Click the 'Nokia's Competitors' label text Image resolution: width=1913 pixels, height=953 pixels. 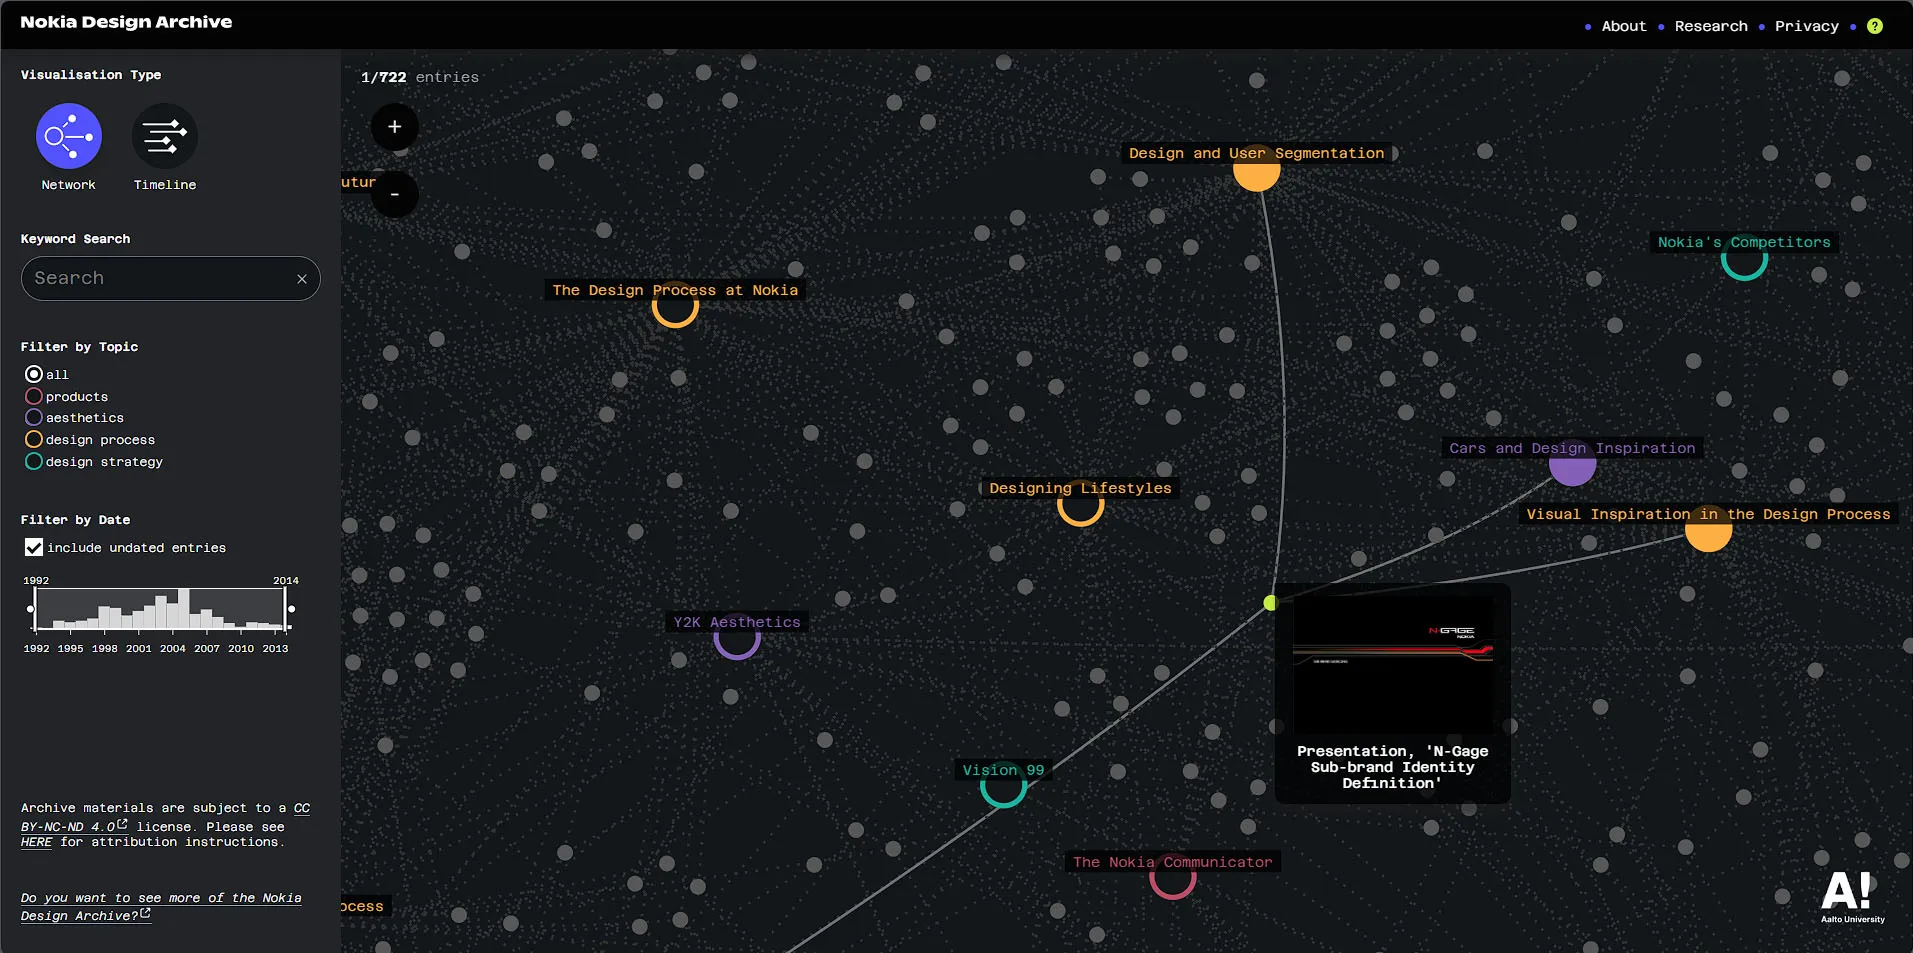pos(1744,242)
